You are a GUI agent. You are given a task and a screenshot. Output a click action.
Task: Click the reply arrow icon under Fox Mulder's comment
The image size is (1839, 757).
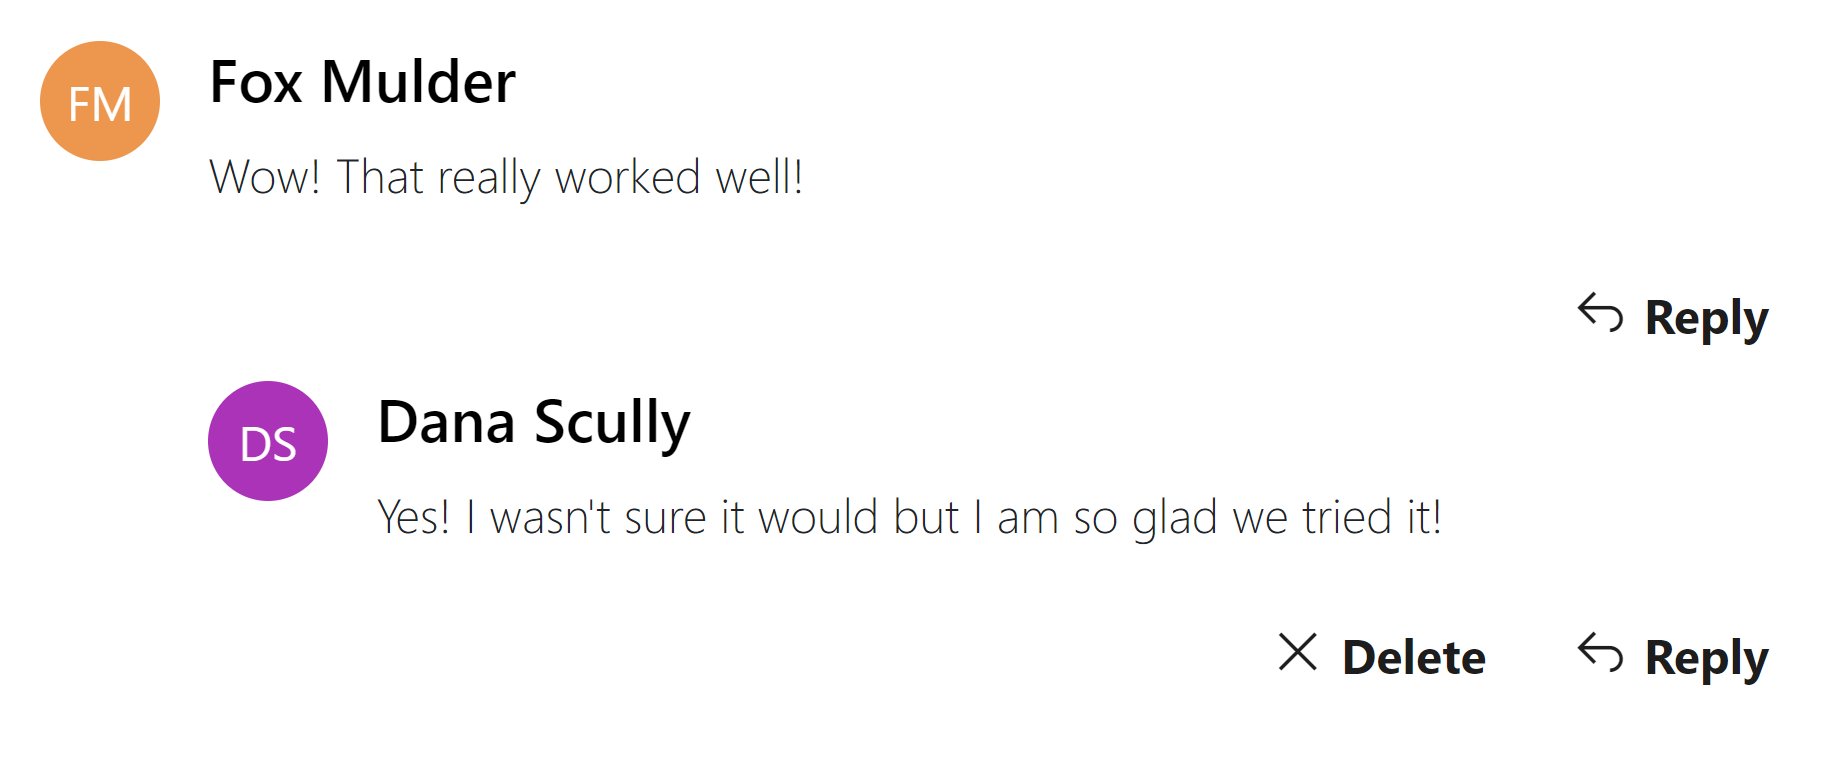pos(1600,313)
